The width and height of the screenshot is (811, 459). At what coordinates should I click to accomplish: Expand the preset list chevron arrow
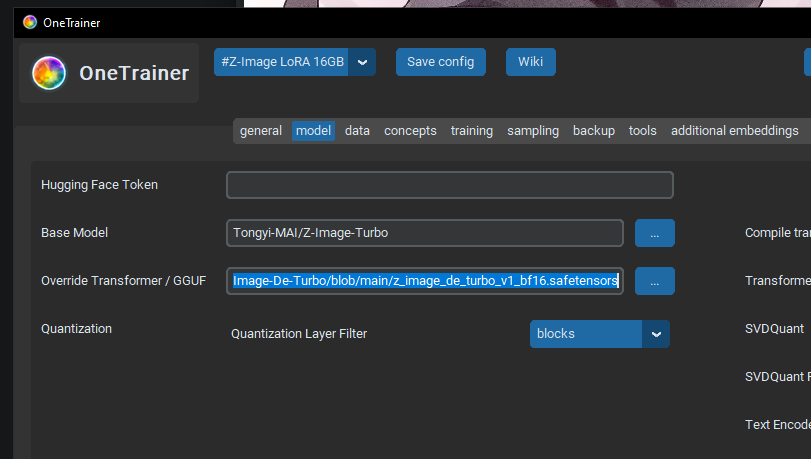[362, 62]
